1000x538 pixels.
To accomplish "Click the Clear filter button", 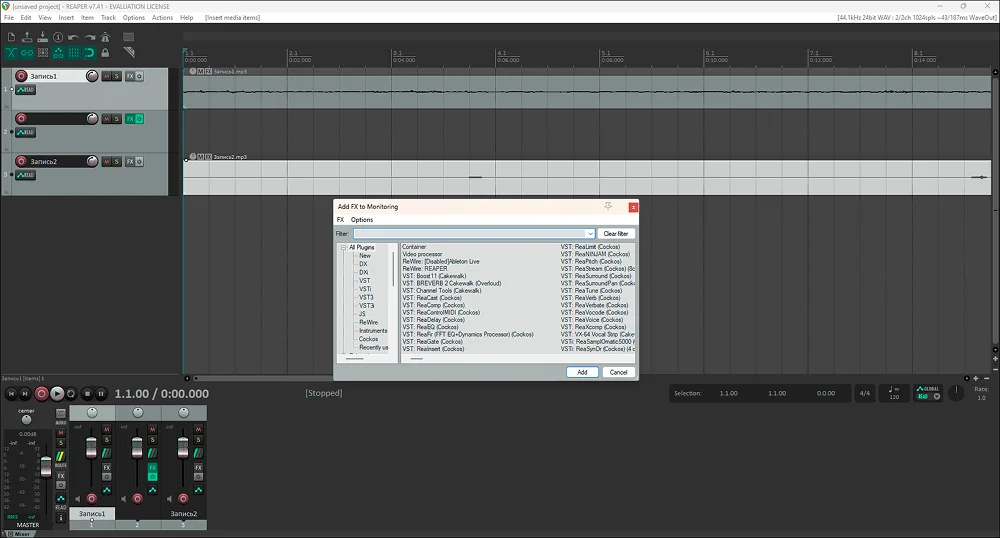I will (616, 234).
